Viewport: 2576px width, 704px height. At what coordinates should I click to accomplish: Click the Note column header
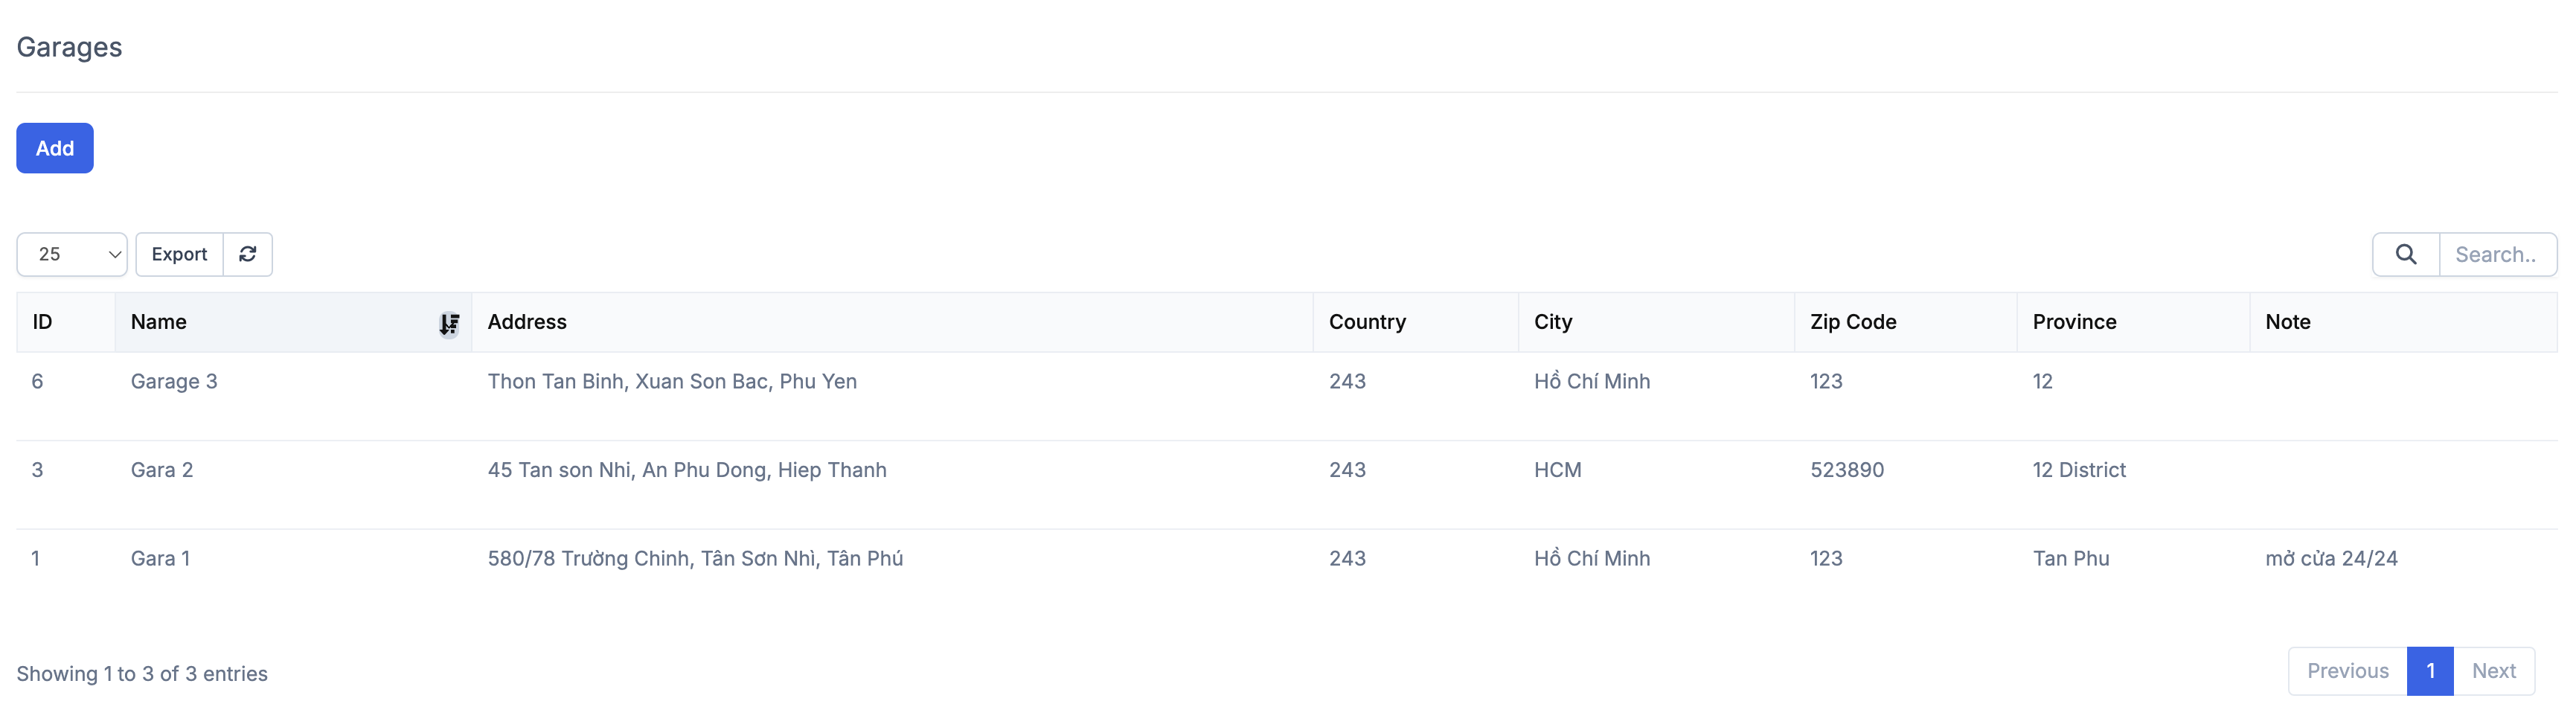click(x=2288, y=322)
